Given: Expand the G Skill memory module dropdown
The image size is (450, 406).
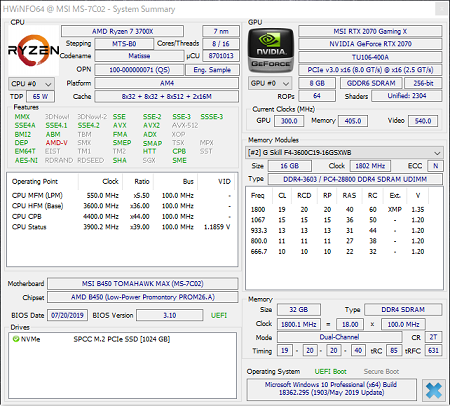Looking at the screenshot, I should click(344, 153).
